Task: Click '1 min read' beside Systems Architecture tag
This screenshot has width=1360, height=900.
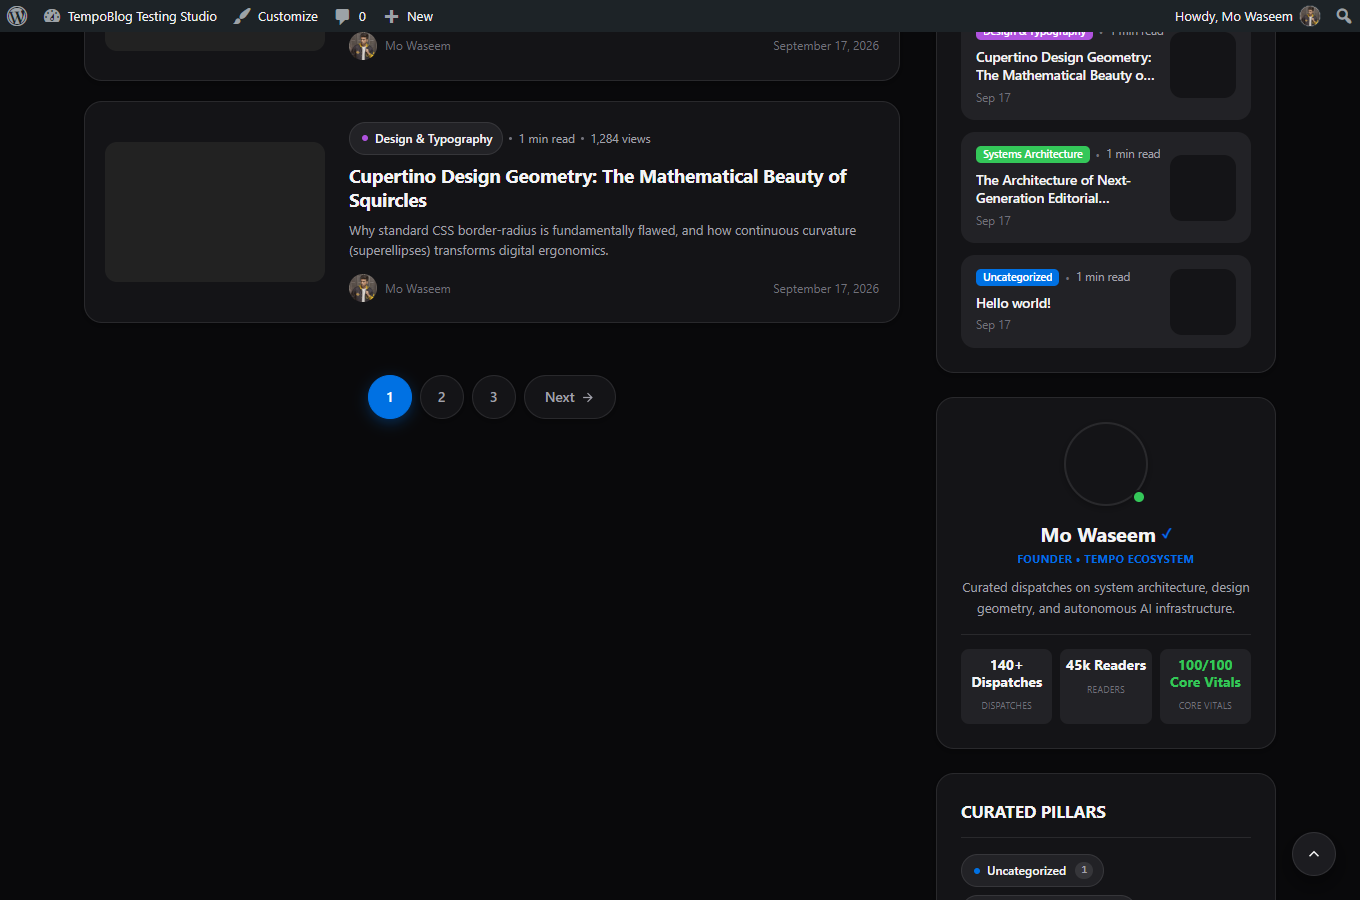Action: (1133, 154)
